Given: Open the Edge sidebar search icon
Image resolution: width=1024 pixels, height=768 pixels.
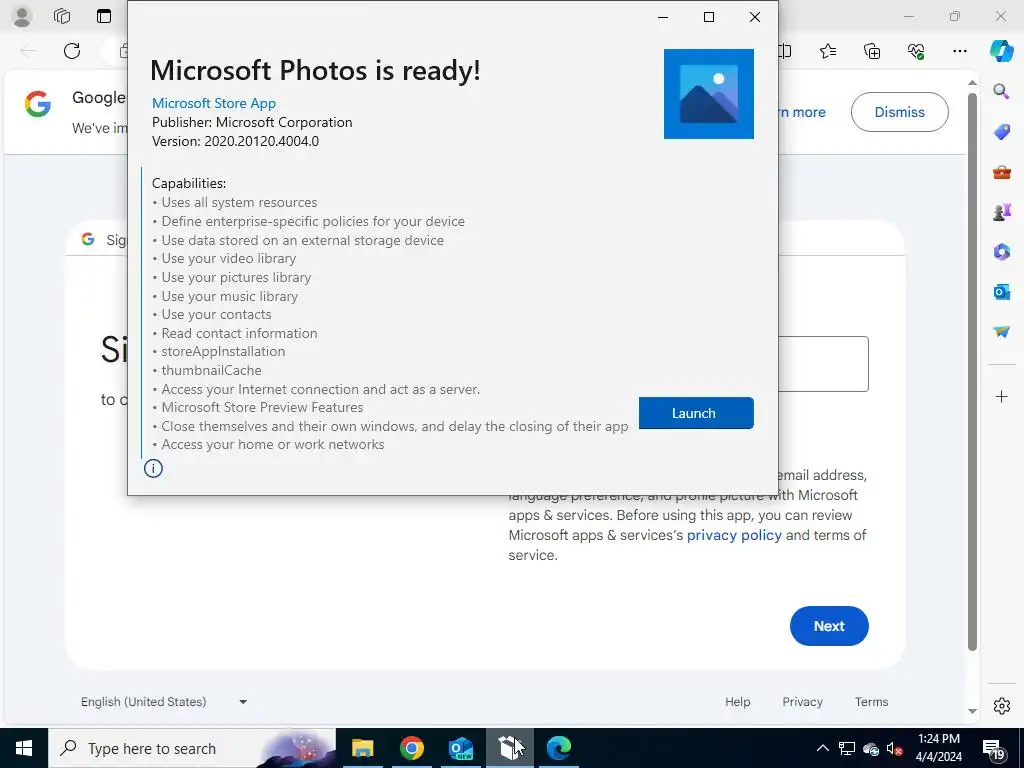Looking at the screenshot, I should 1001,91.
